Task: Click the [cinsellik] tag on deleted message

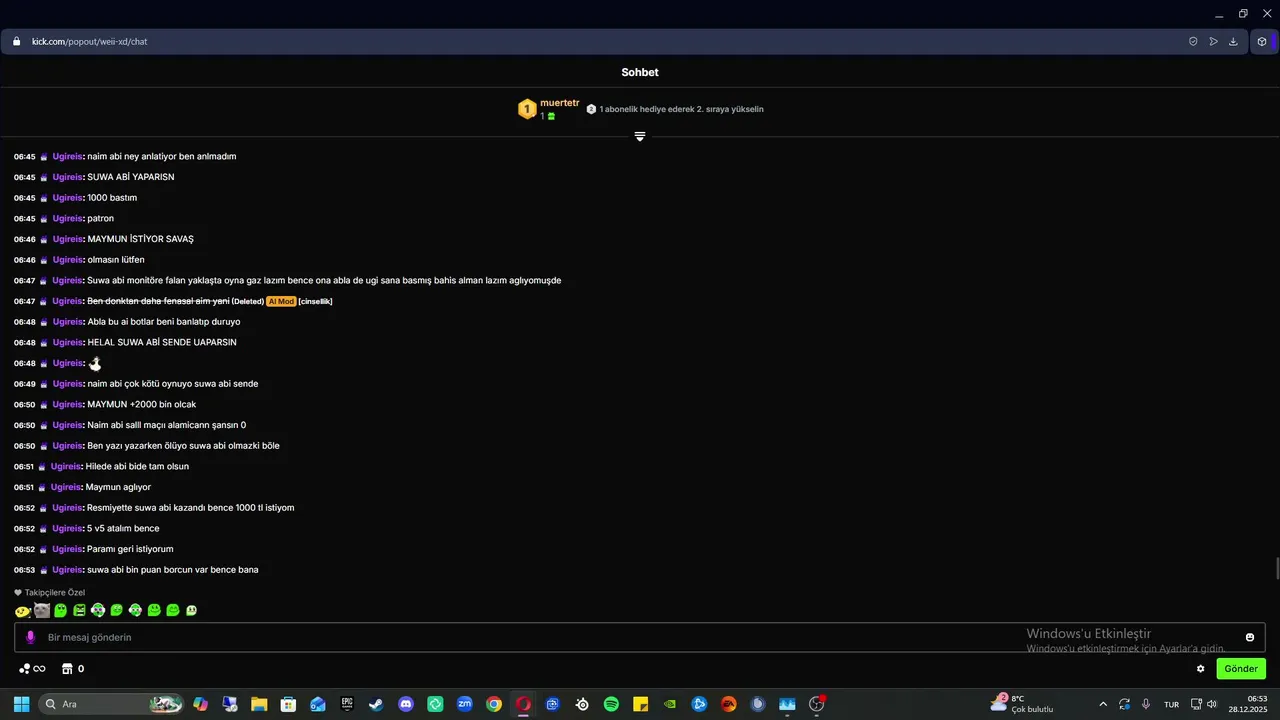Action: click(x=315, y=301)
